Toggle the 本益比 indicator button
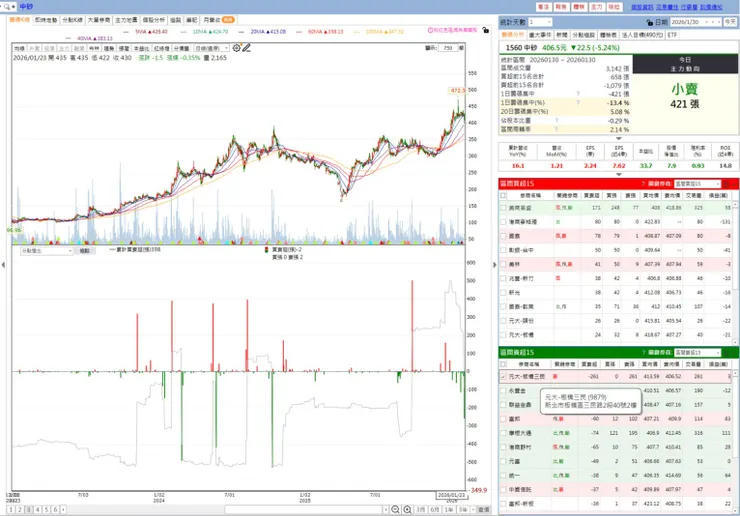Image resolution: width=740 pixels, height=516 pixels. click(141, 48)
